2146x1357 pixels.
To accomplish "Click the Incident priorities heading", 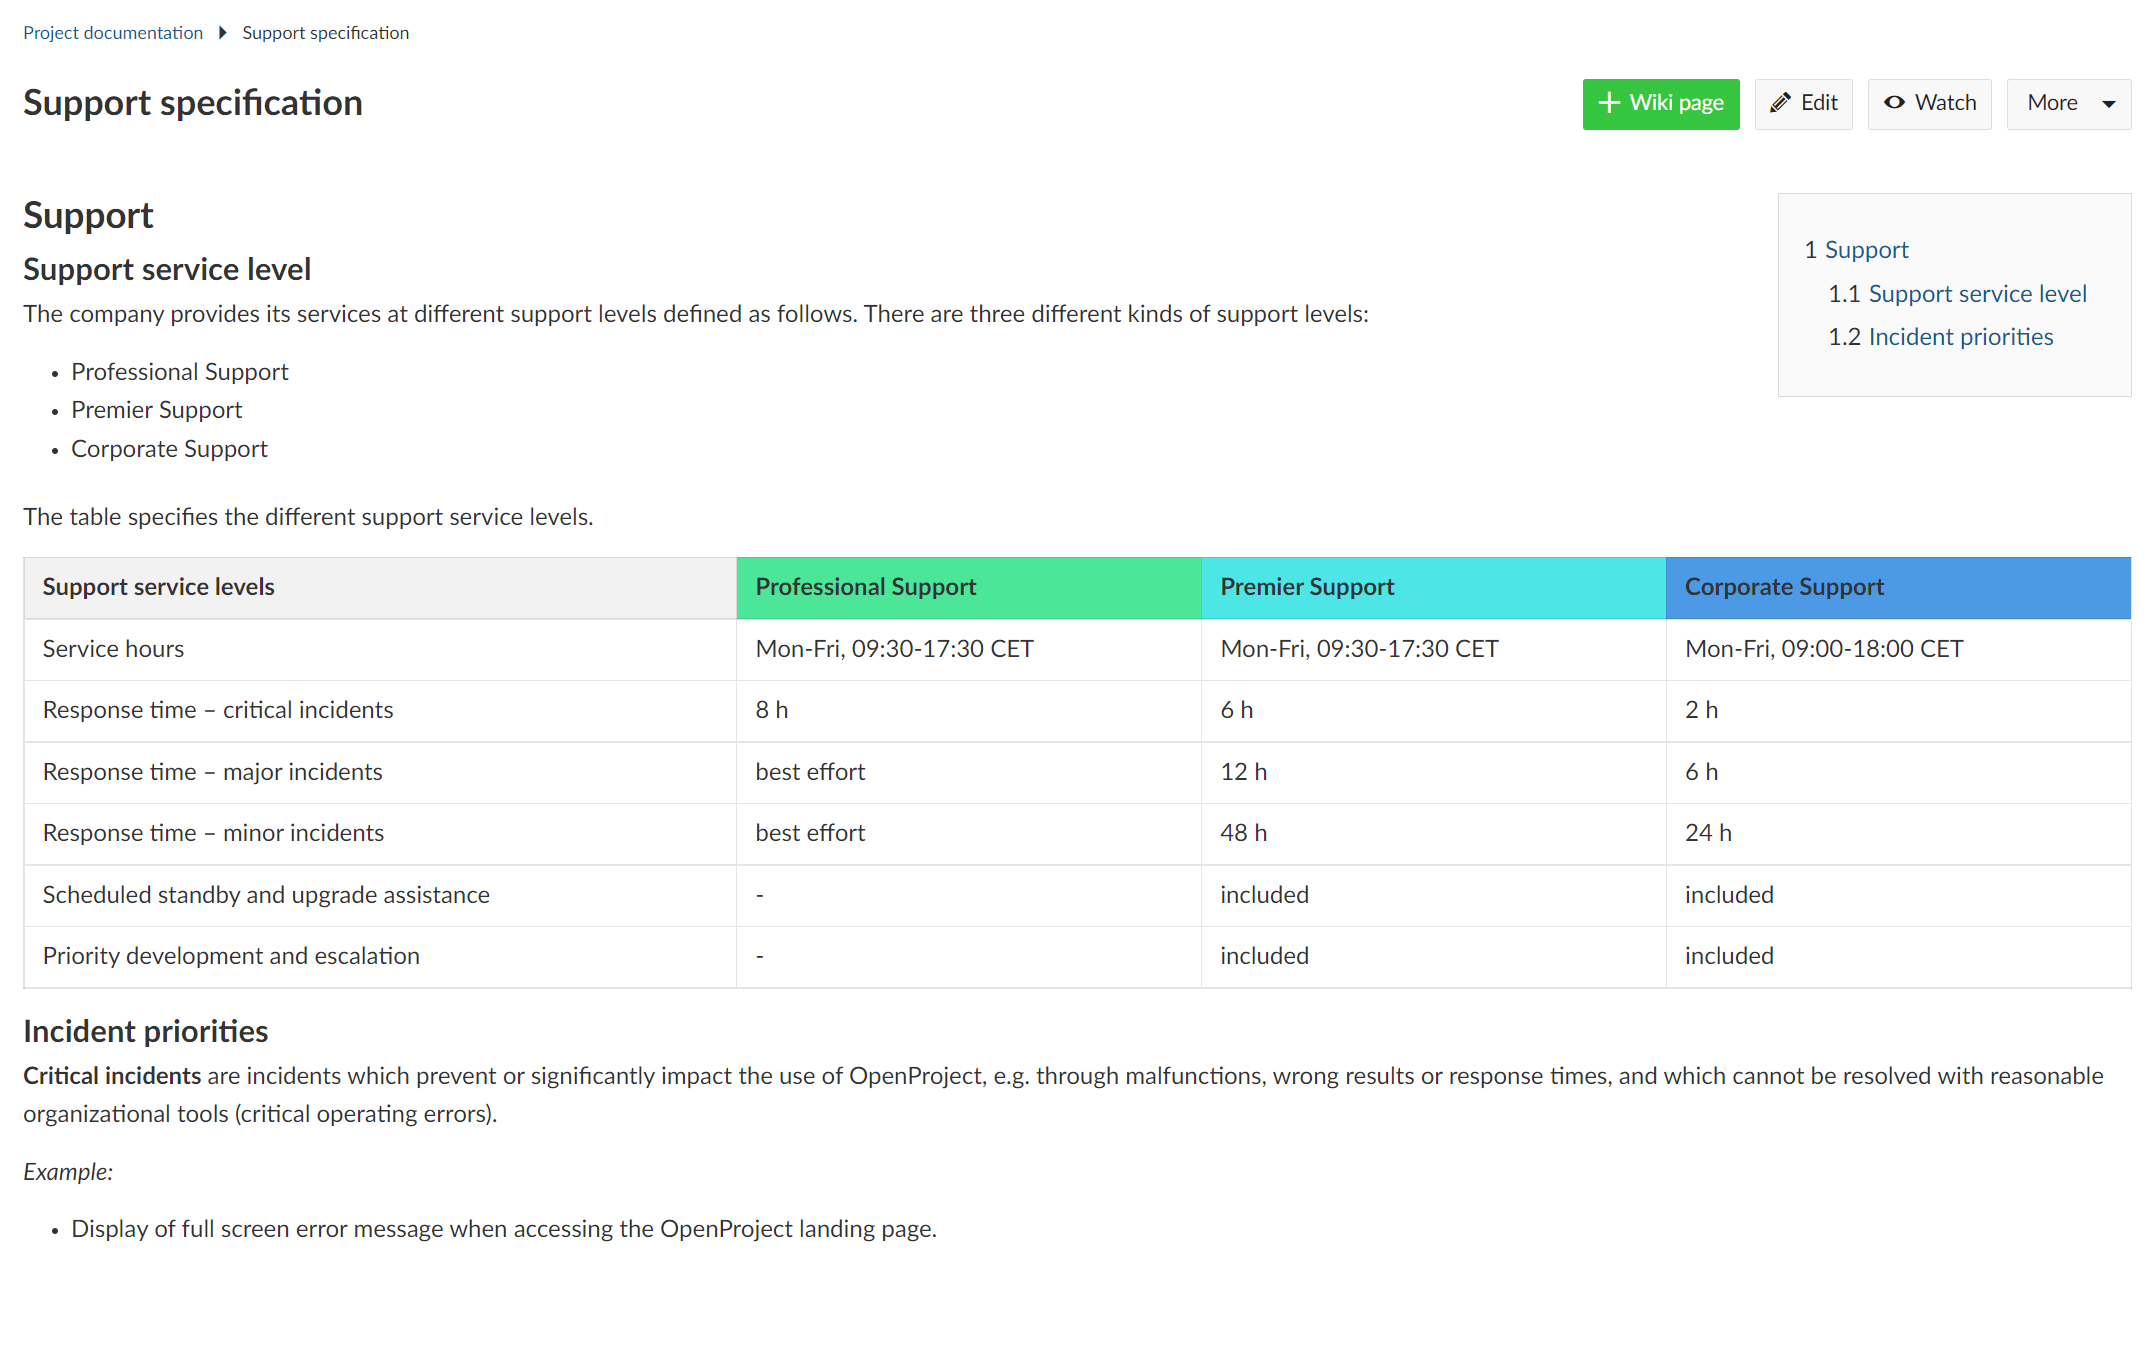I will click(x=146, y=1031).
